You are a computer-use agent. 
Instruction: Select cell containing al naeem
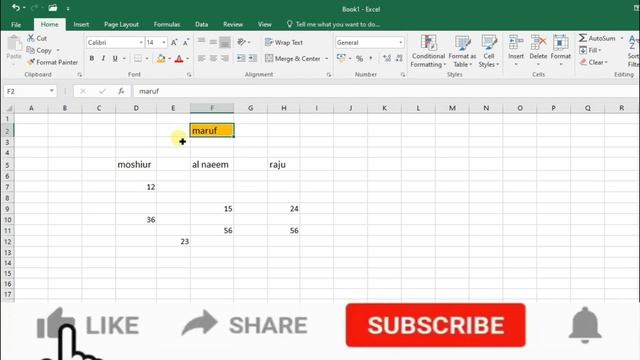(x=212, y=164)
